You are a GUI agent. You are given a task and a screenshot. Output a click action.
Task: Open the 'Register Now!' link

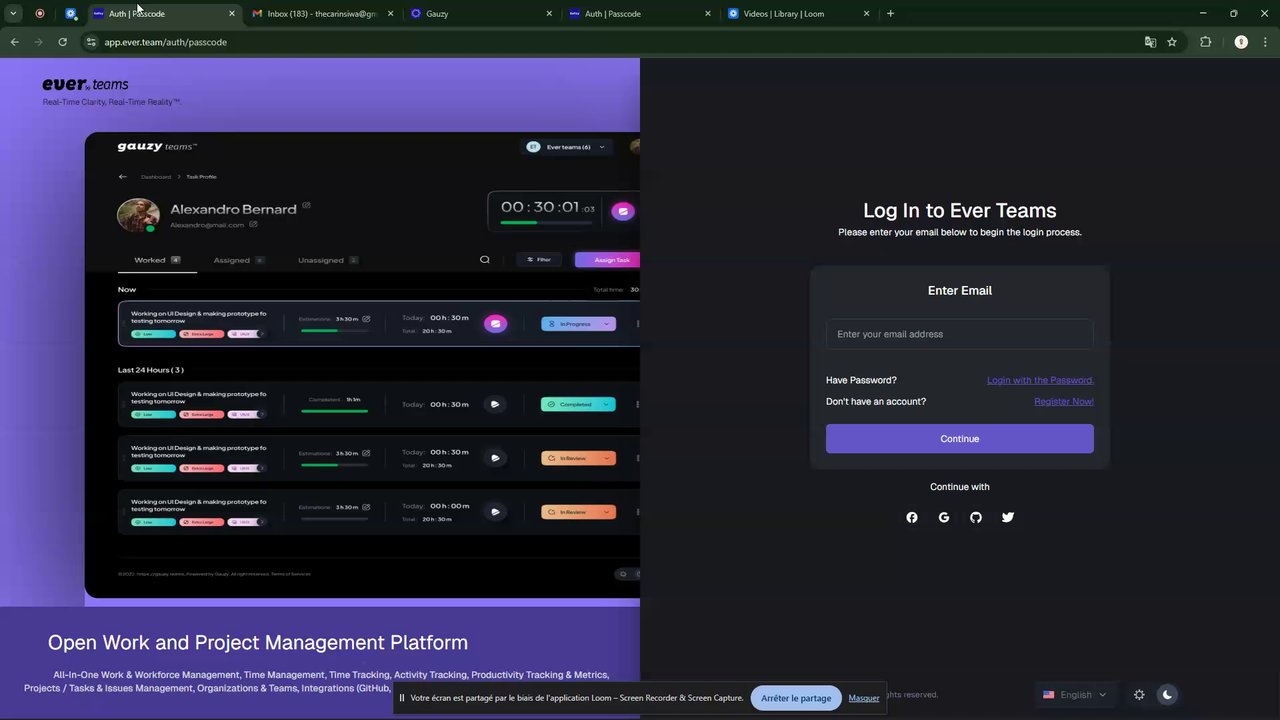pyautogui.click(x=1064, y=401)
